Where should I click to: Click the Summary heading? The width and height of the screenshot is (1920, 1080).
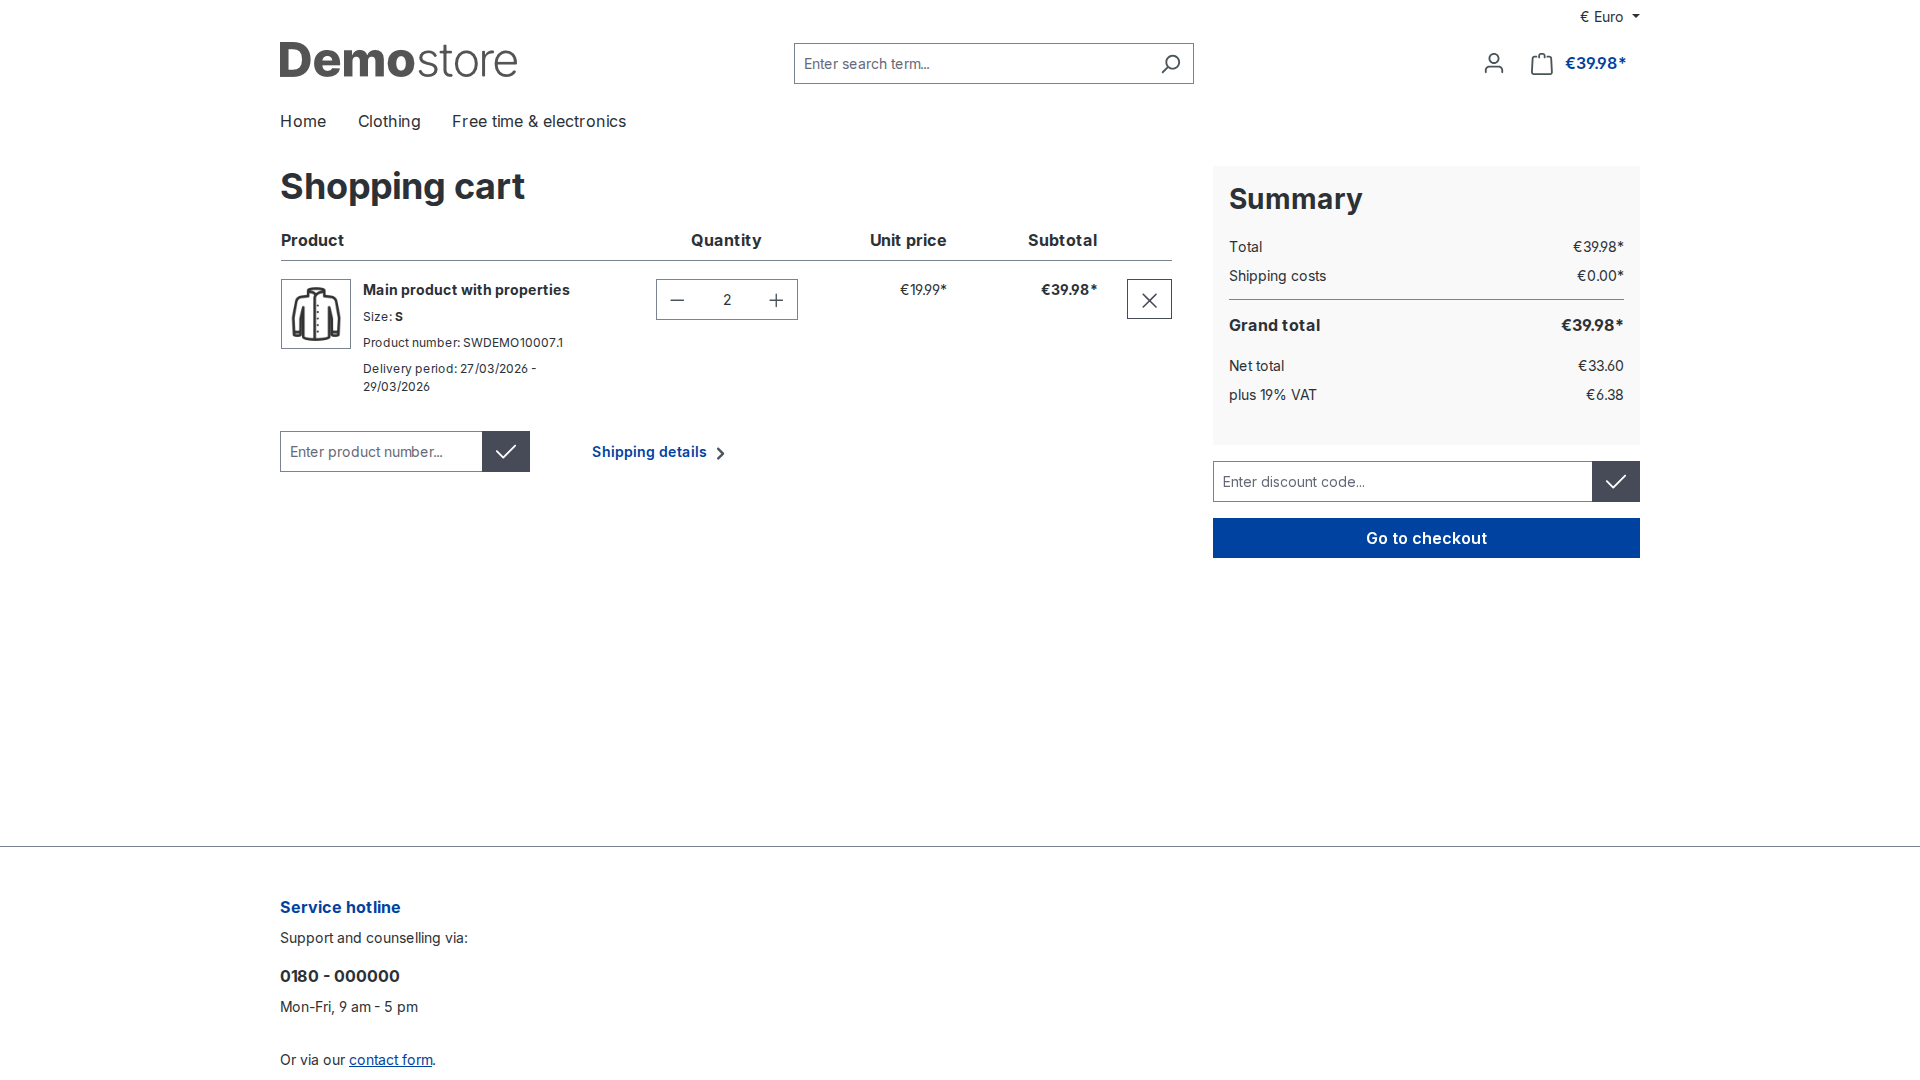[x=1295, y=199]
